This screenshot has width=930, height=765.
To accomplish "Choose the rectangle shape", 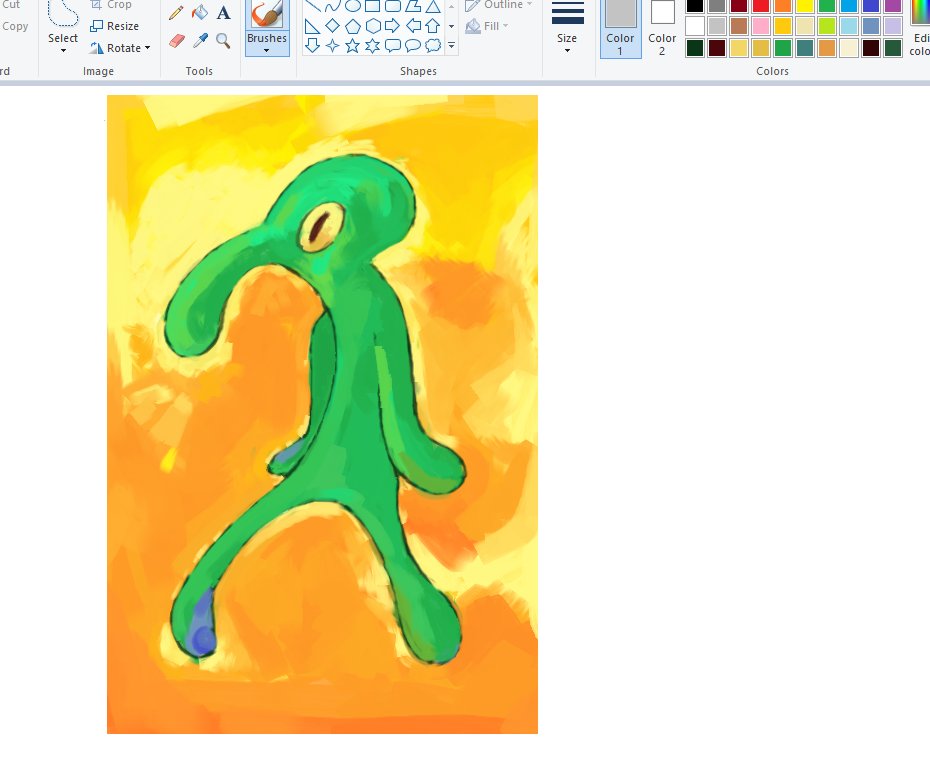I will pos(372,7).
